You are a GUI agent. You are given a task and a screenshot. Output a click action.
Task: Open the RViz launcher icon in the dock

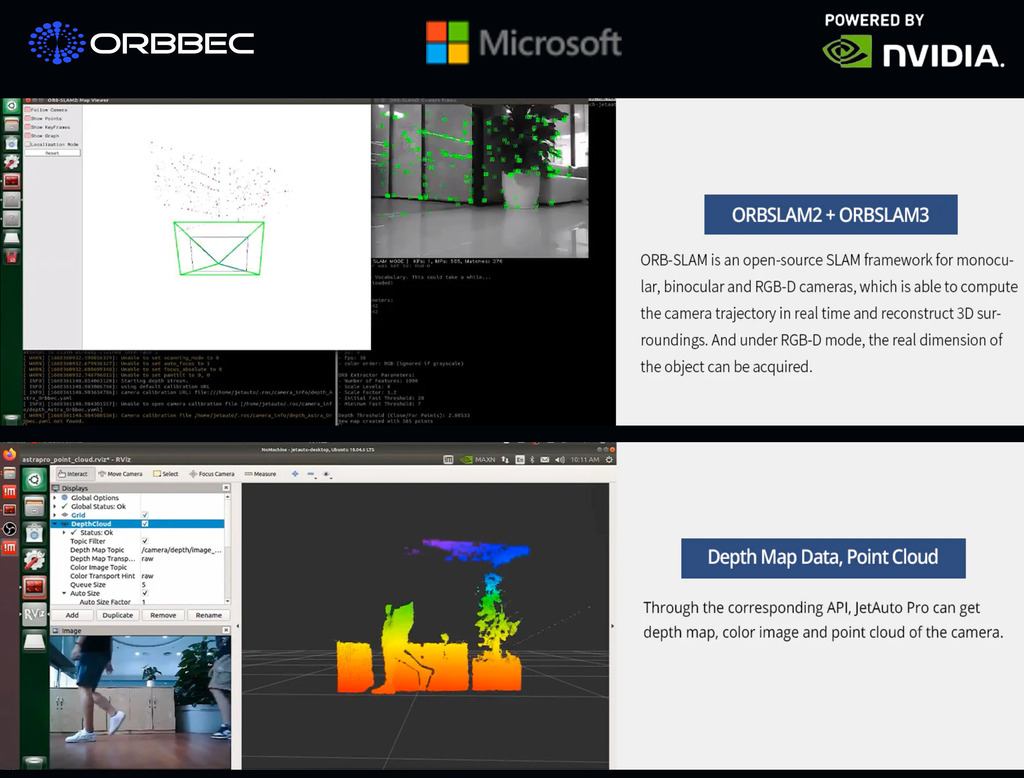point(35,614)
